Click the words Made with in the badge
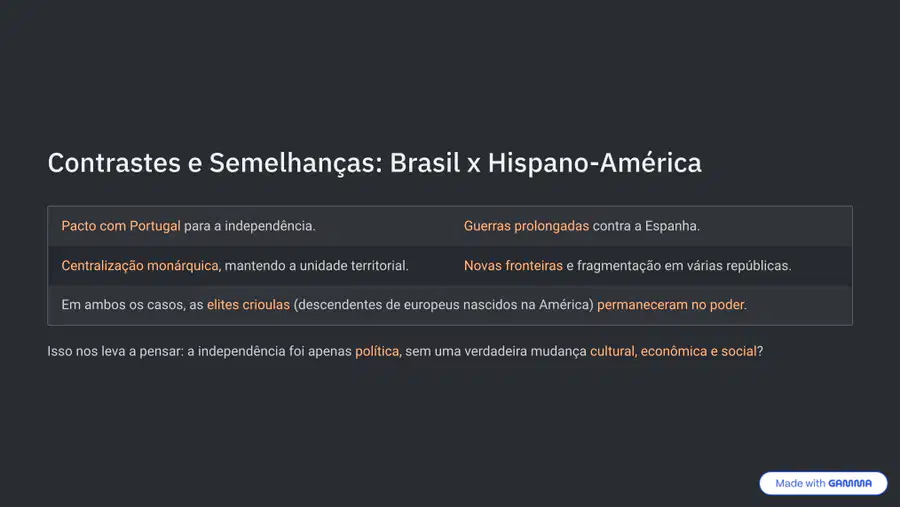This screenshot has height=507, width=900. [x=800, y=483]
